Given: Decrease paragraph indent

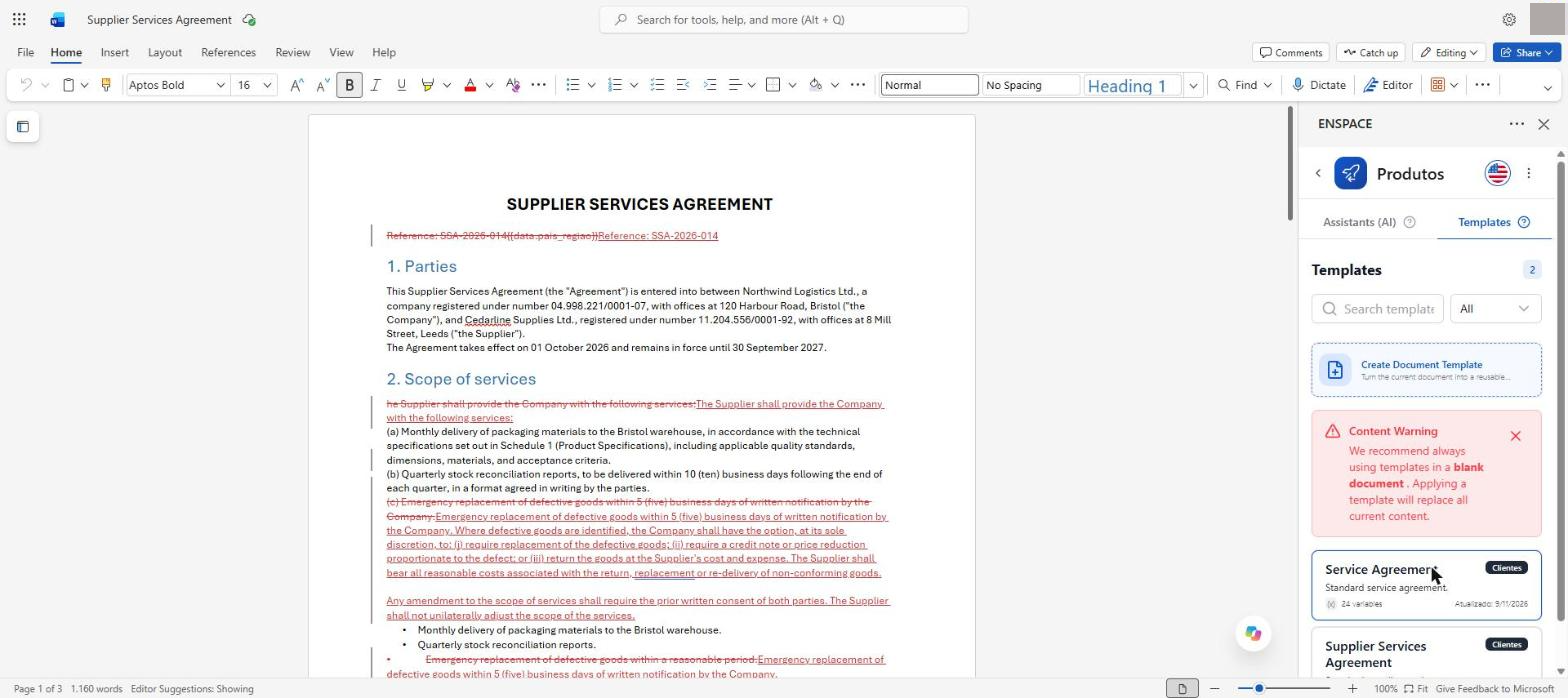Looking at the screenshot, I should (x=683, y=85).
